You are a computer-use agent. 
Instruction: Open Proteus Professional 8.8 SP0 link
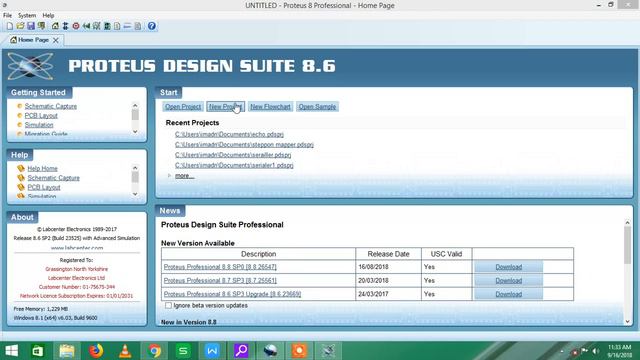pyautogui.click(x=220, y=267)
